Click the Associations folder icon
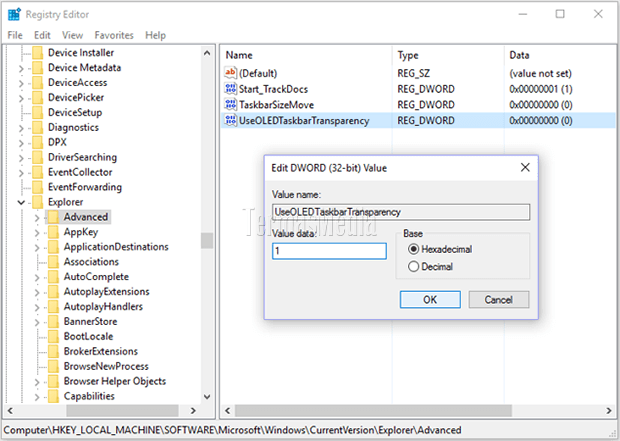The image size is (620, 441). [53, 262]
